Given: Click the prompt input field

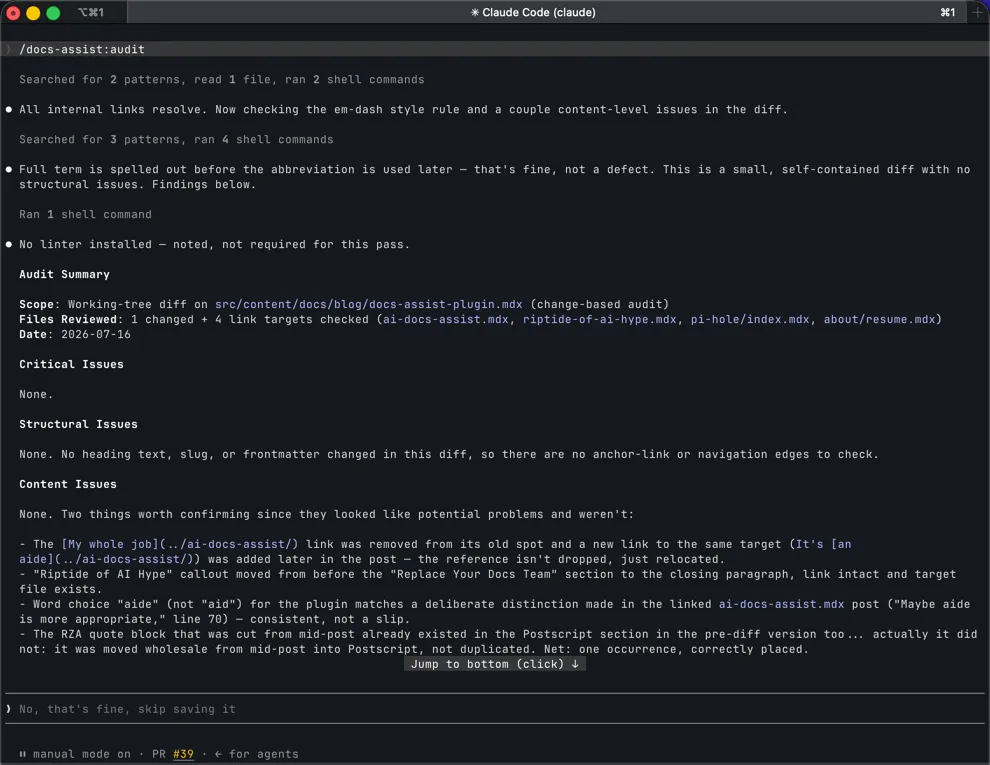Looking at the screenshot, I should 494,709.
